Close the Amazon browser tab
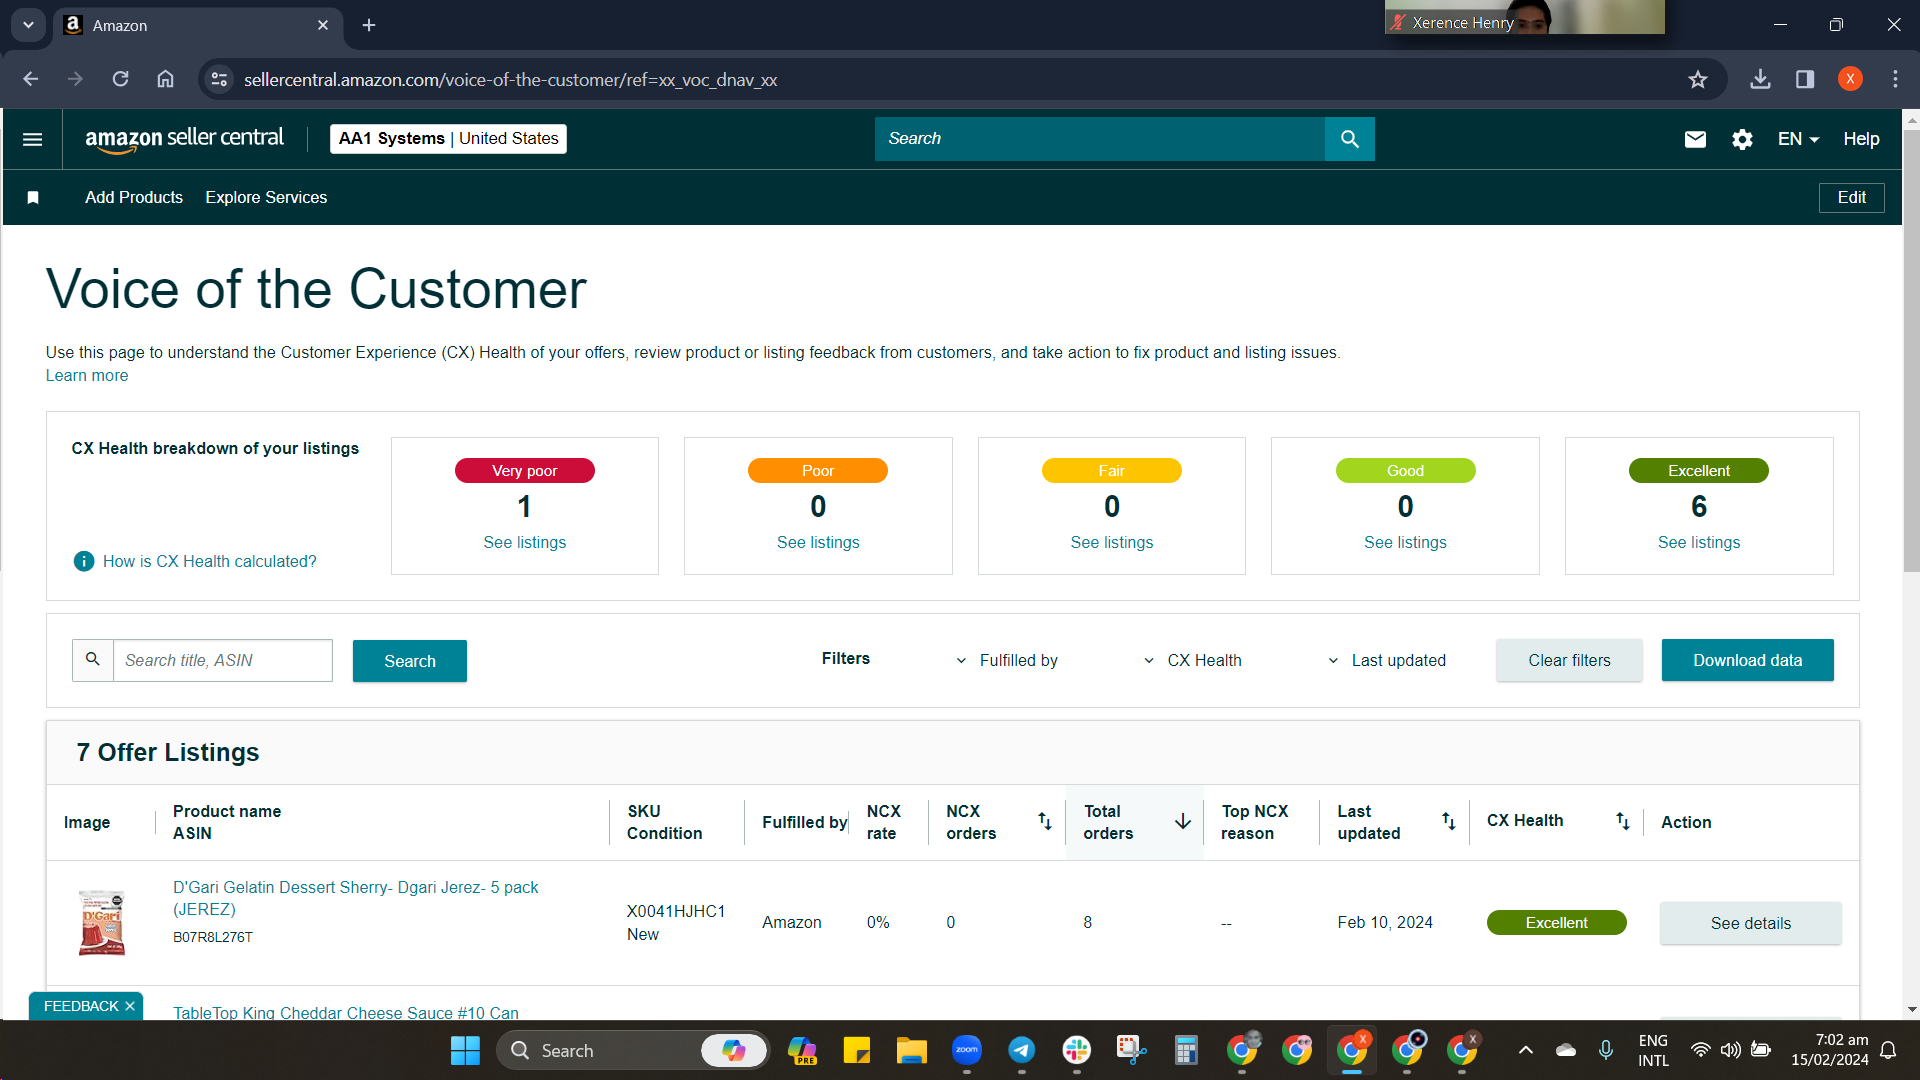Viewport: 1920px width, 1080px height. pos(323,25)
